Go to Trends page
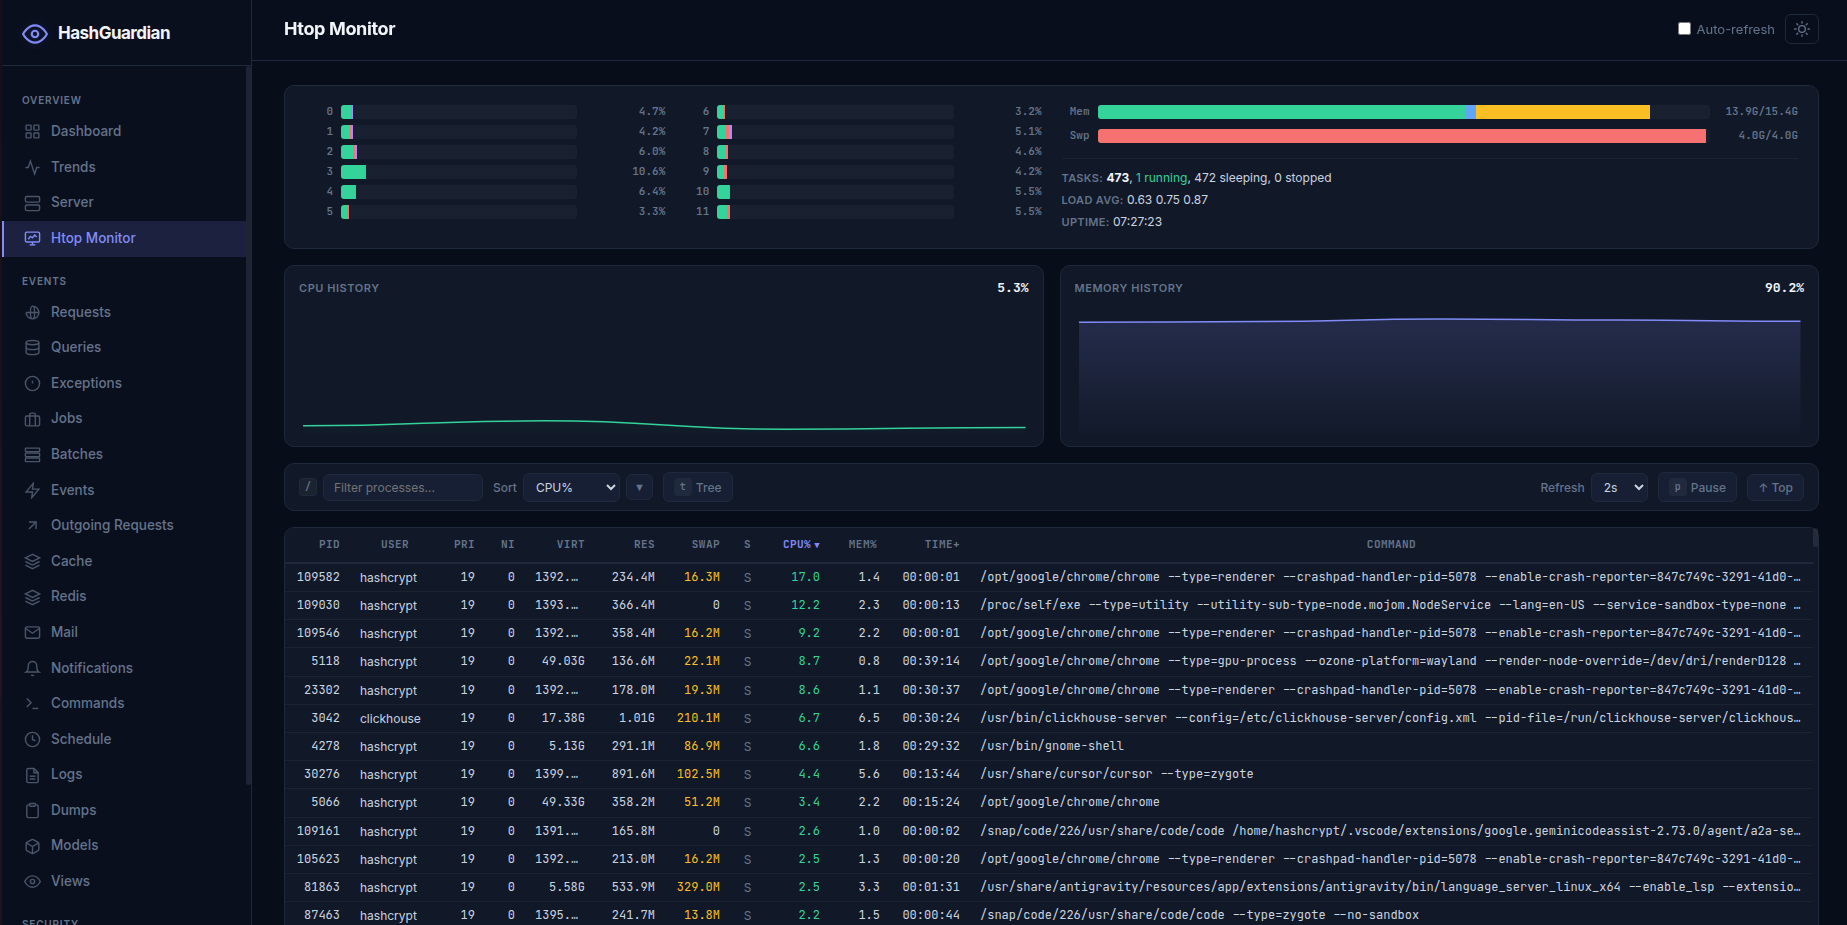1847x925 pixels. [x=124, y=167]
